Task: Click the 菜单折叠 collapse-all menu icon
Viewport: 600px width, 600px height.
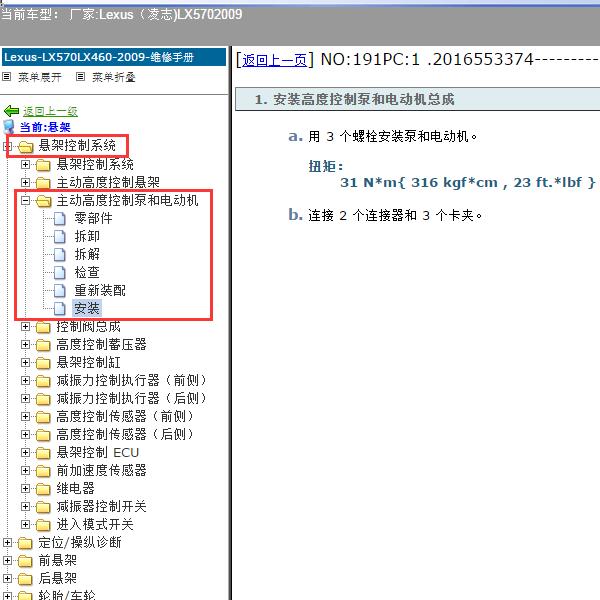Action: pos(80,77)
